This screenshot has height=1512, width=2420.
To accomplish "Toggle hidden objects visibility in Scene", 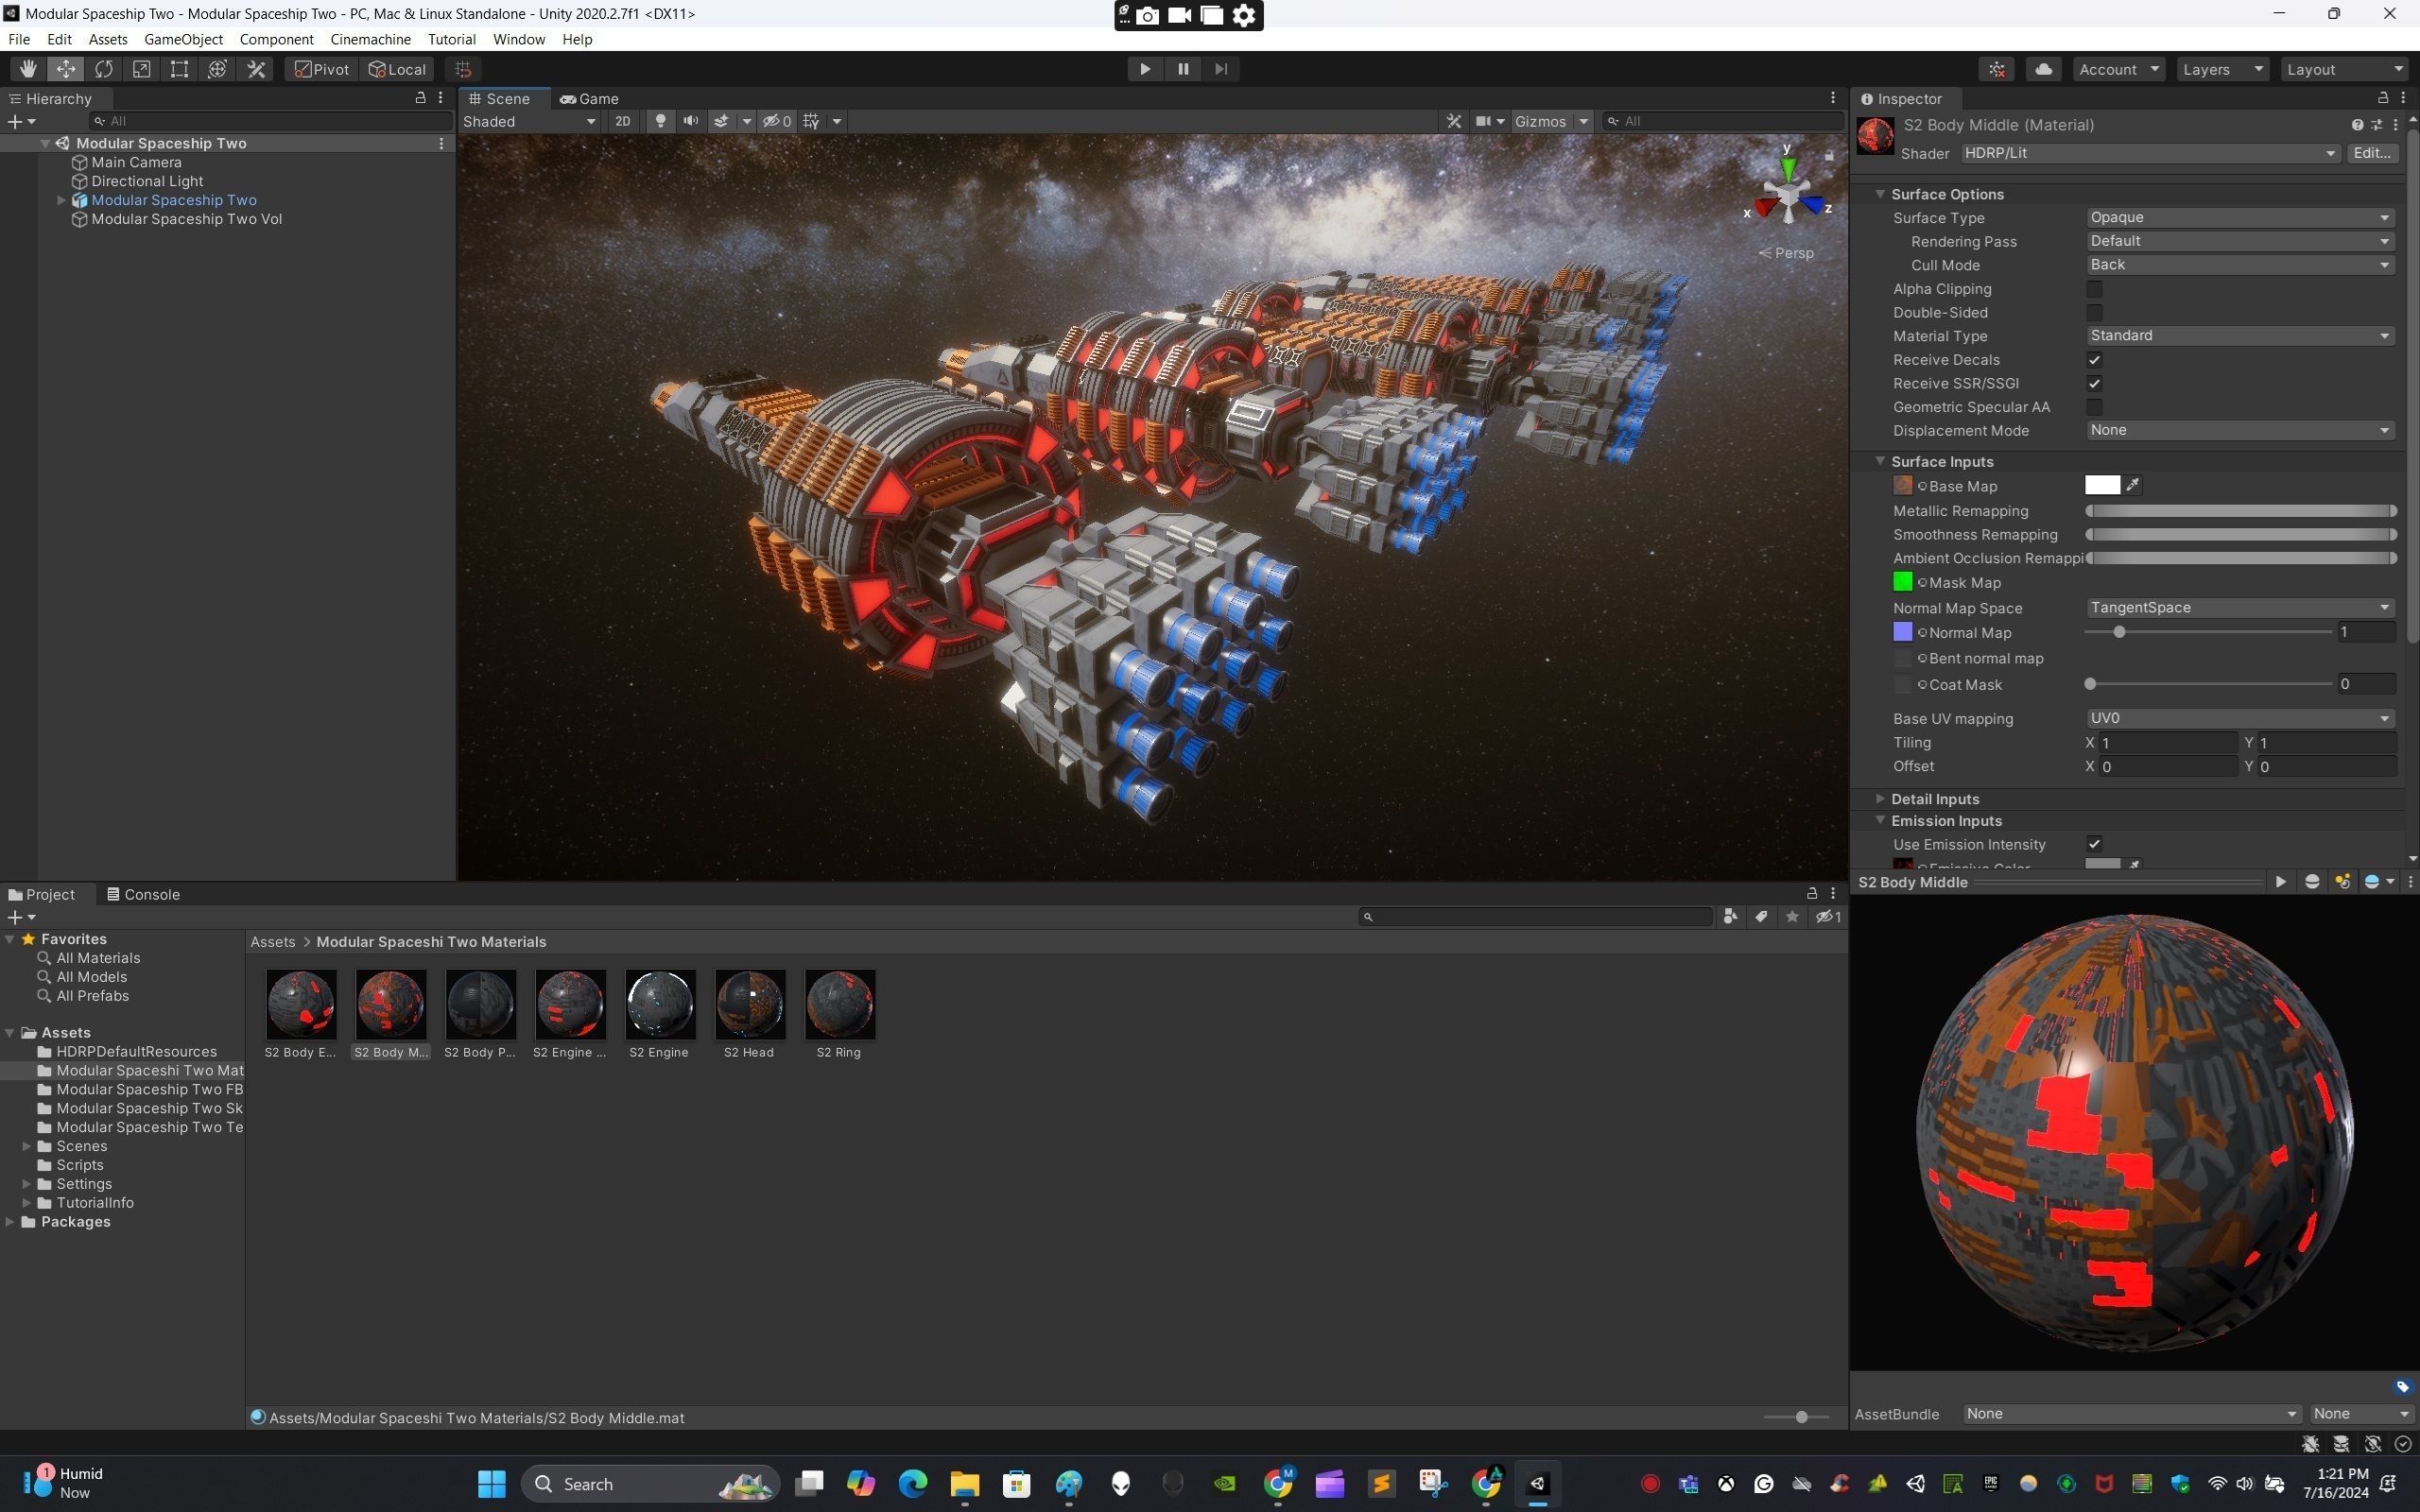I will [777, 121].
